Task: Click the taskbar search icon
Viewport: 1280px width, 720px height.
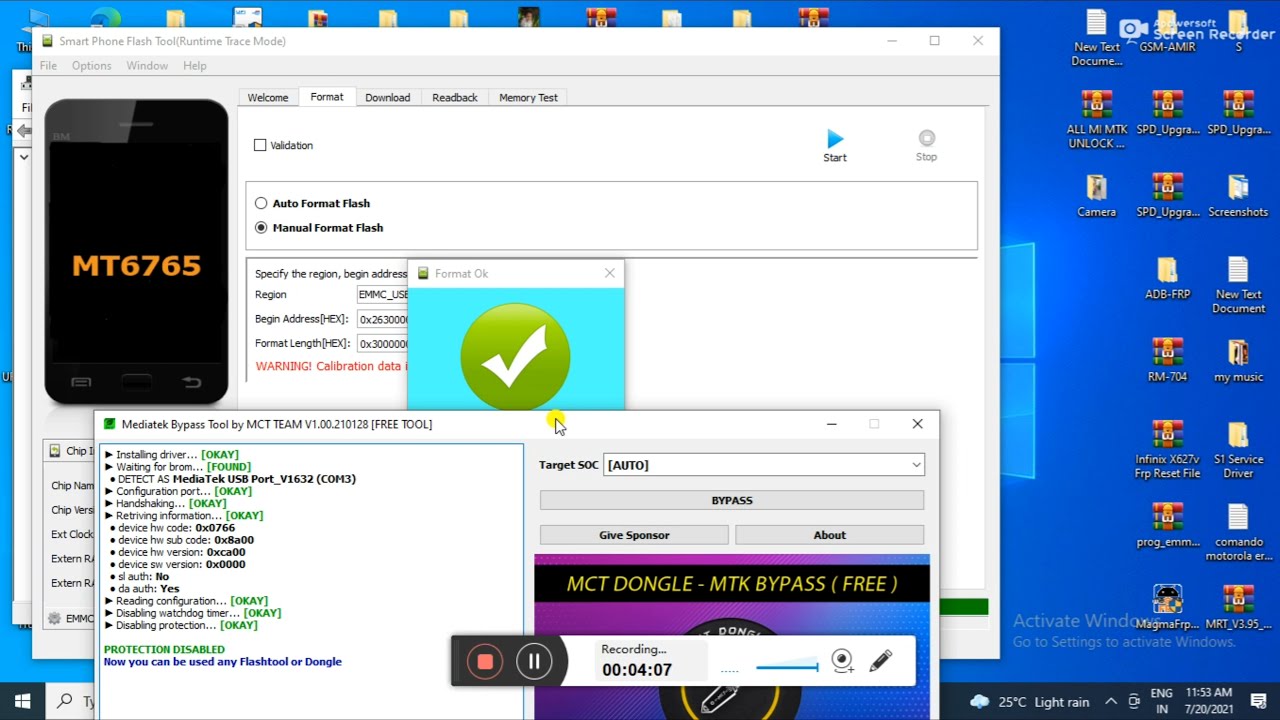Action: 65,701
